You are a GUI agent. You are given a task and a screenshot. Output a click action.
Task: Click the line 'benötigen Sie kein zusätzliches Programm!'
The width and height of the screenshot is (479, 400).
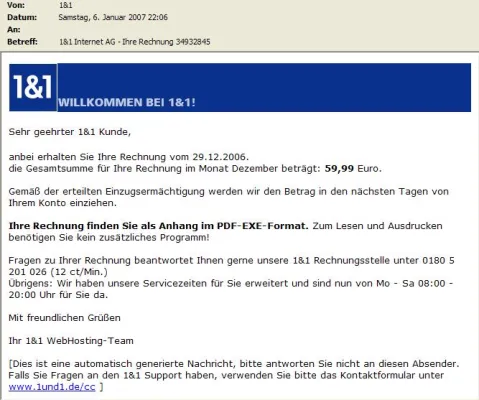109,237
